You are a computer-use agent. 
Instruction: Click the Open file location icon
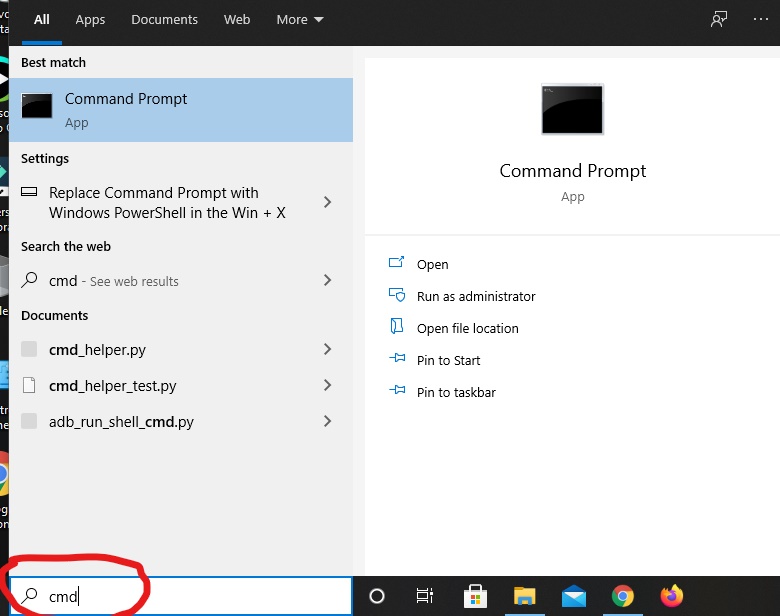coord(396,326)
